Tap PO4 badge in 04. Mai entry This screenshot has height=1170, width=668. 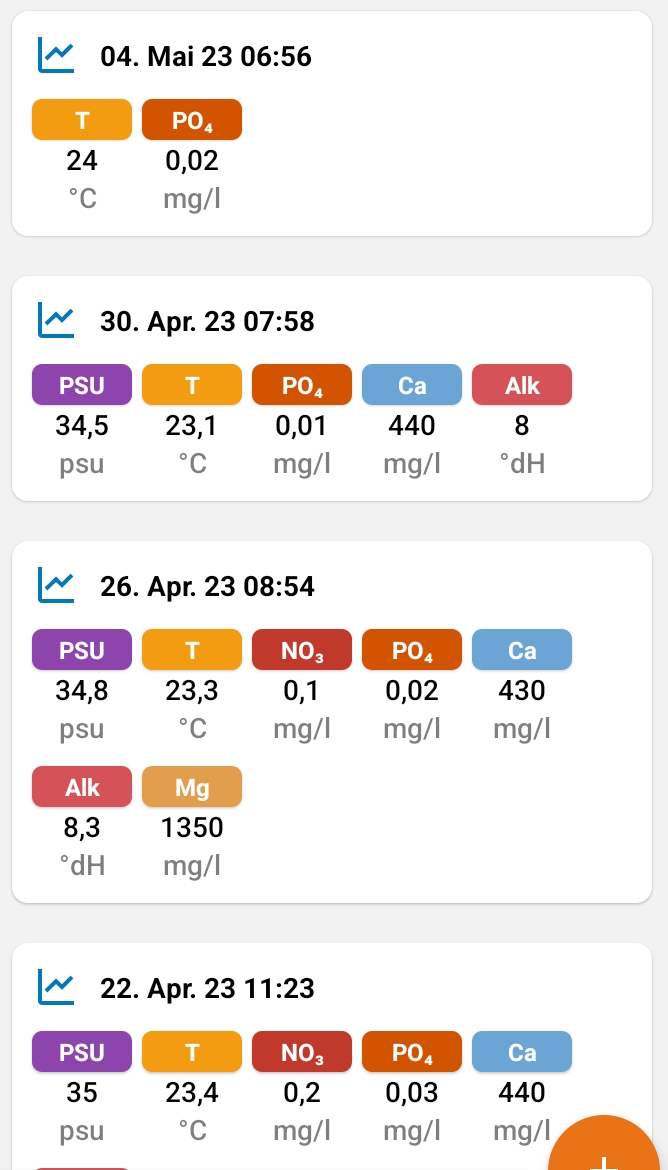coord(192,120)
